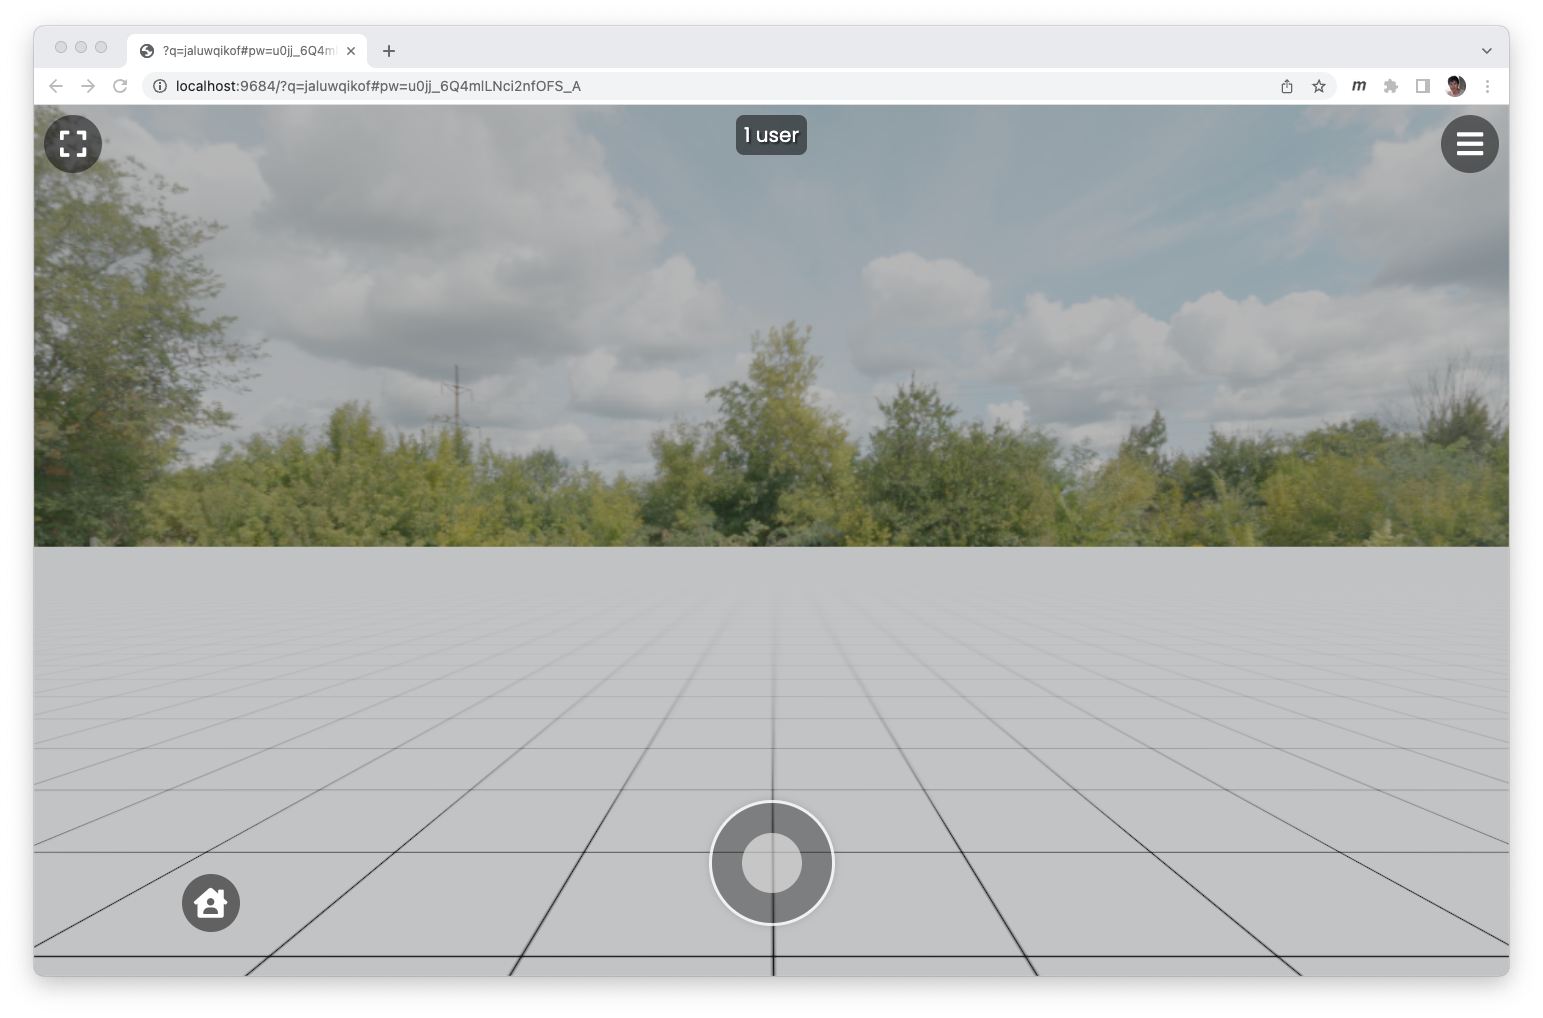The image size is (1543, 1018).
Task: Go forward with the browser forward arrow
Action: pyautogui.click(x=88, y=86)
